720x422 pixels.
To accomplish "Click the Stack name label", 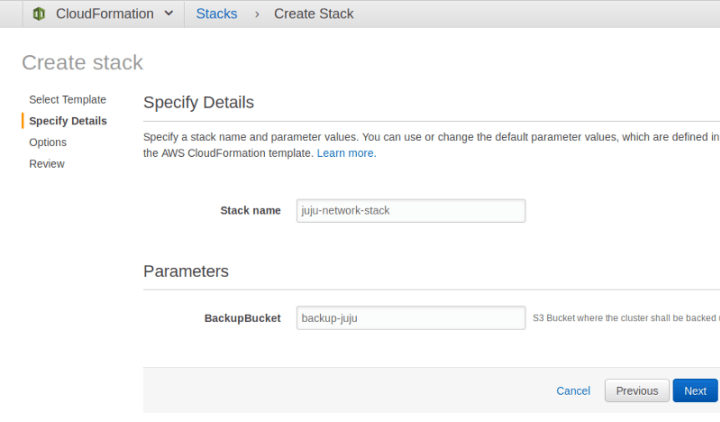I will point(250,211).
